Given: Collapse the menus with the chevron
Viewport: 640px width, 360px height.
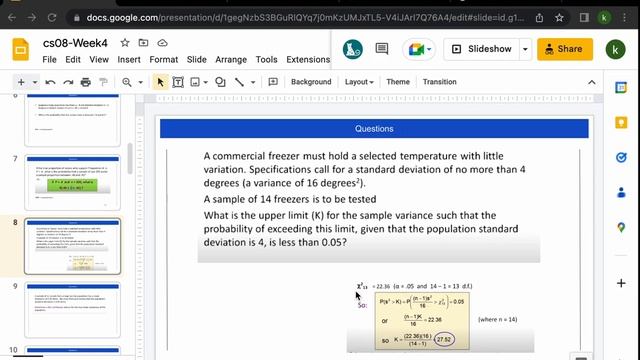Looking at the screenshot, I should (591, 82).
